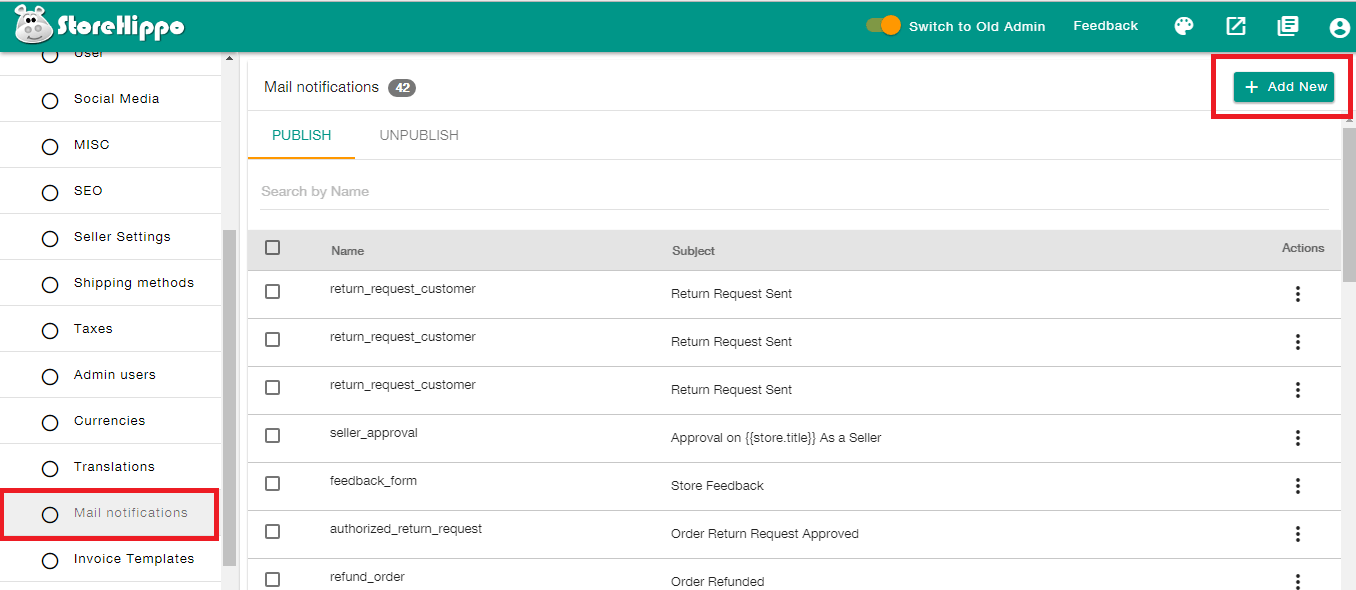Select MISC in the sidebar
1356x590 pixels.
[110, 145]
